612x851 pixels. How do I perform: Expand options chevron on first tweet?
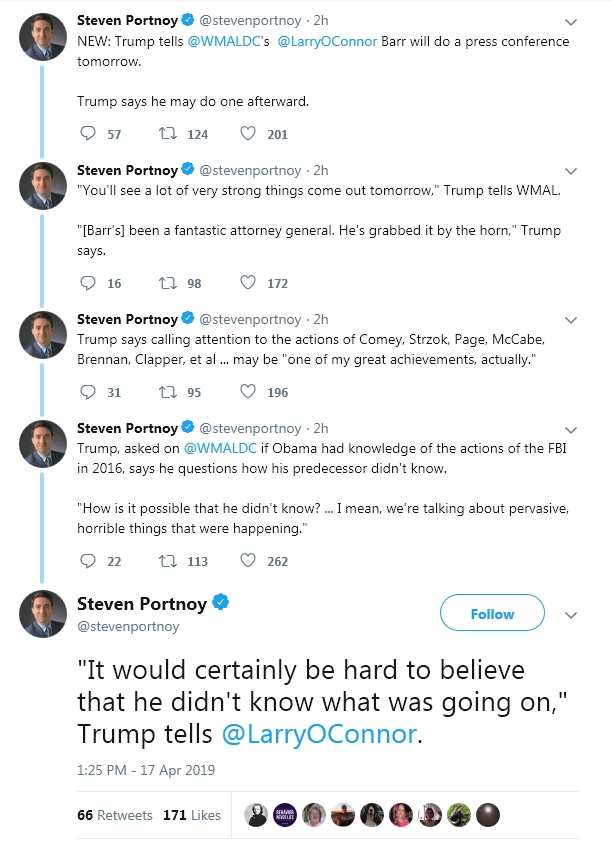click(x=571, y=21)
